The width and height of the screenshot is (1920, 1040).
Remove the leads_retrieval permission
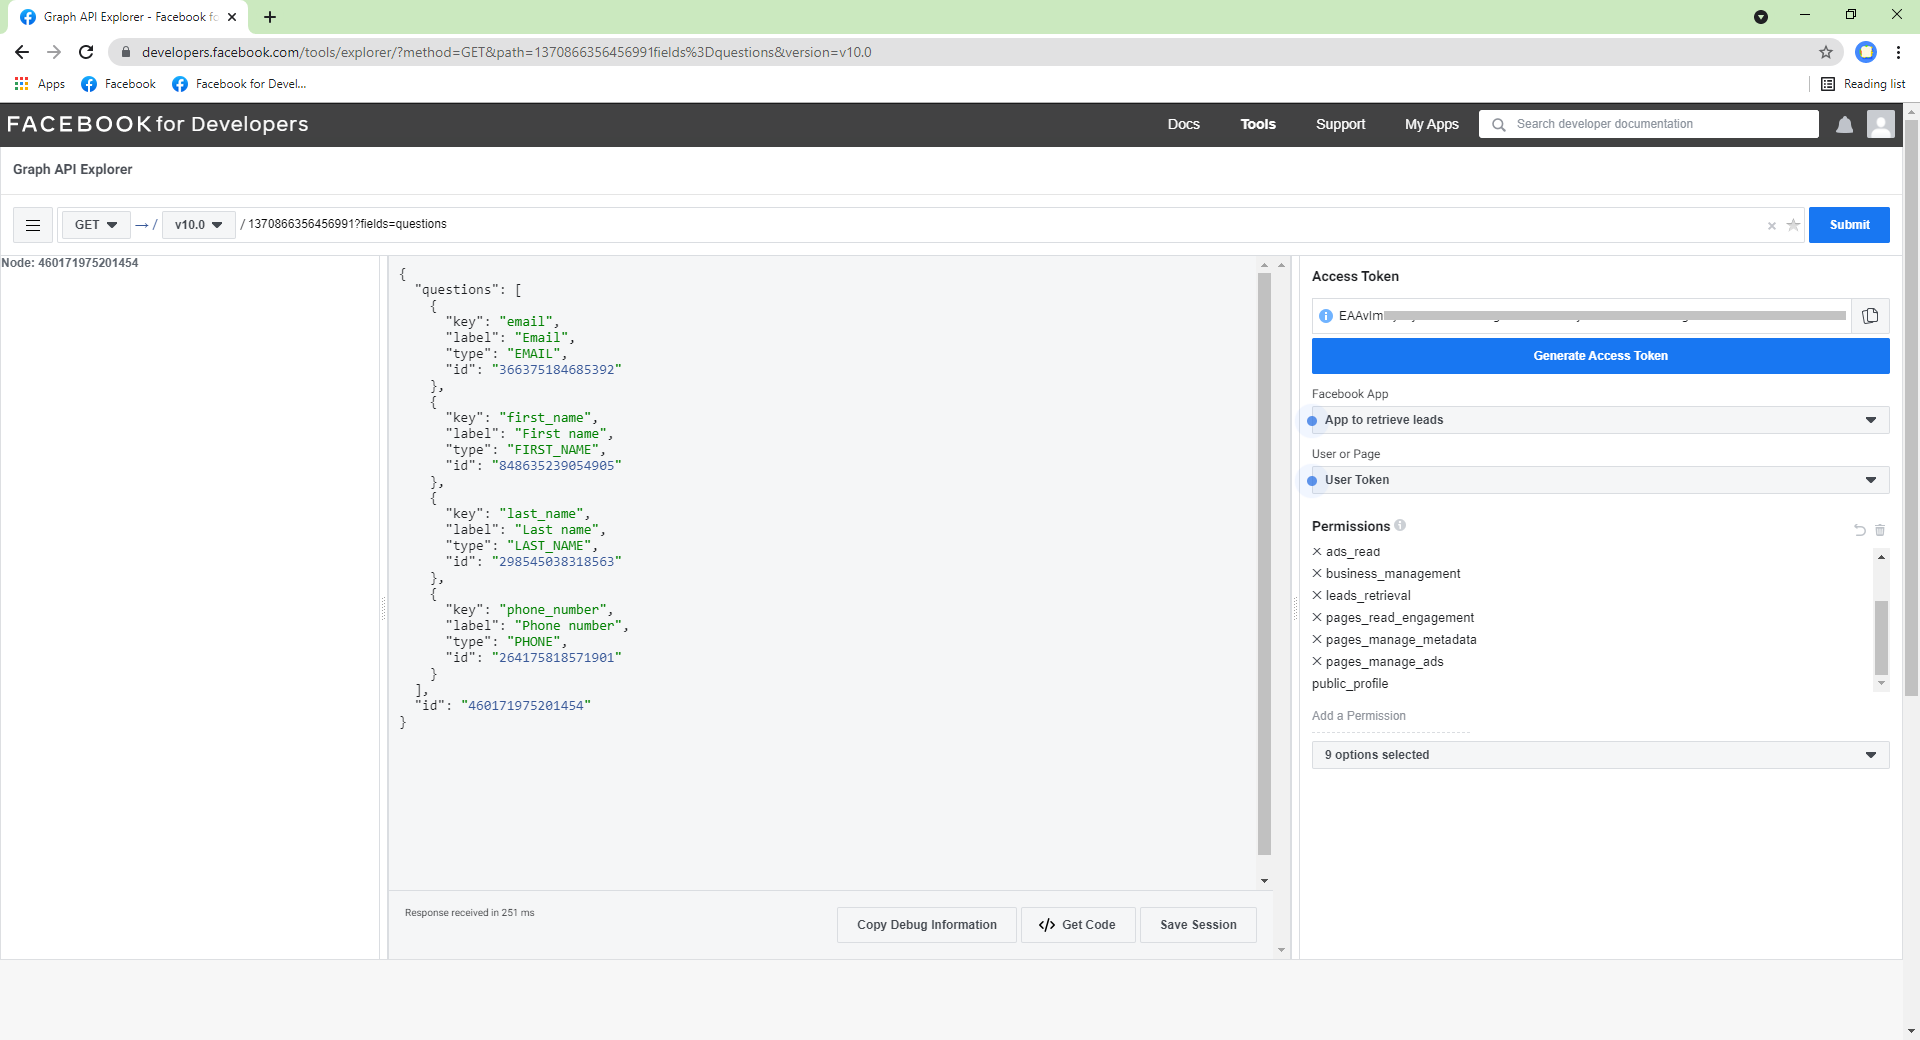(x=1317, y=595)
